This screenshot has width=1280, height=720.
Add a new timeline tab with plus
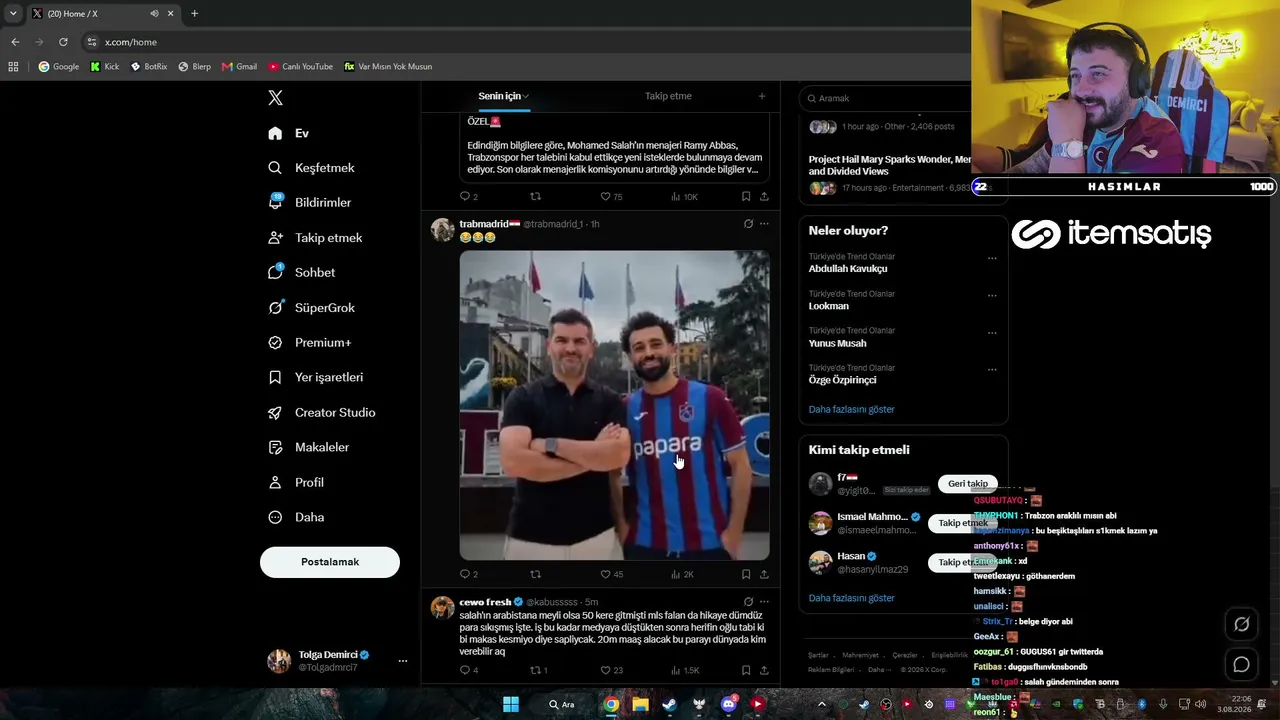(x=762, y=96)
